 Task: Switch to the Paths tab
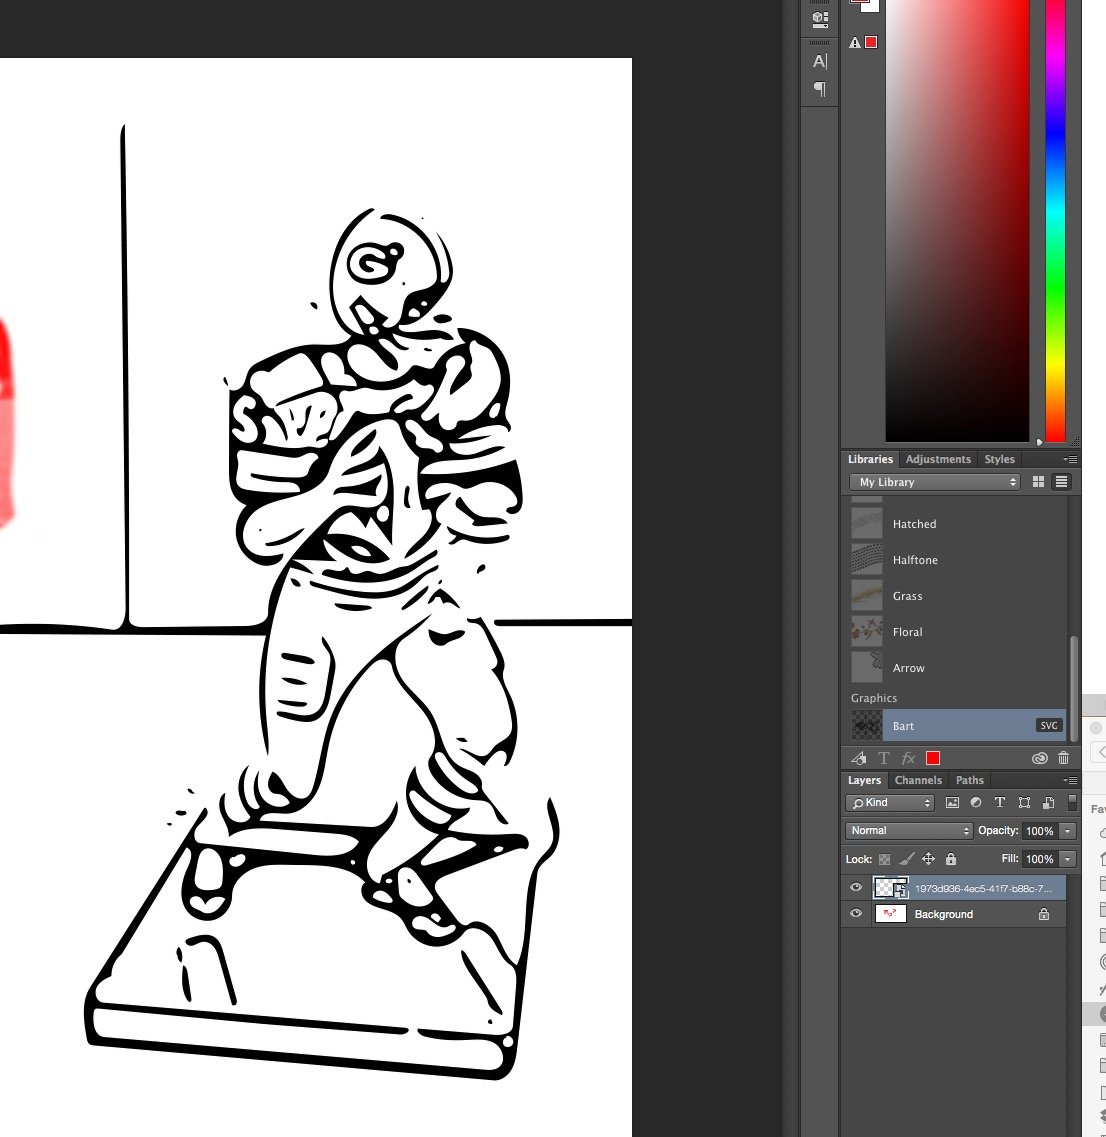coord(970,780)
